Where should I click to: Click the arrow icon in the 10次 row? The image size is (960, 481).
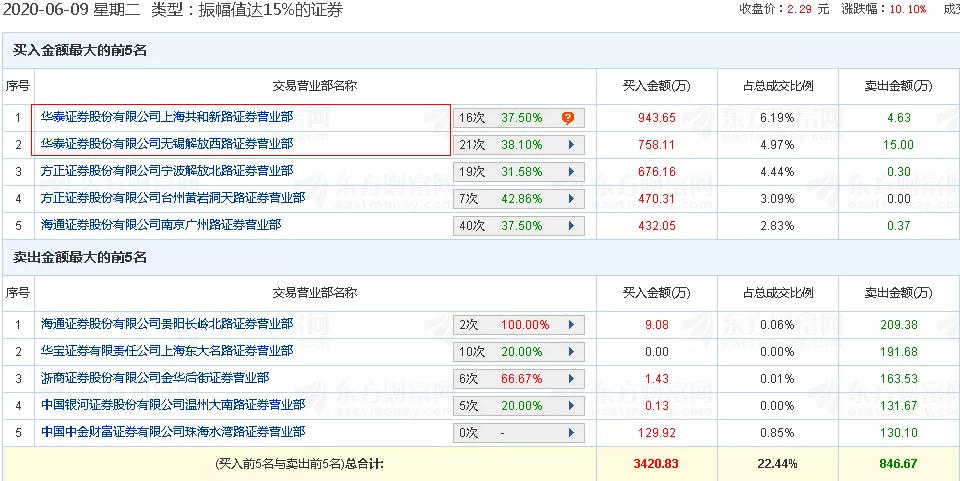click(570, 352)
